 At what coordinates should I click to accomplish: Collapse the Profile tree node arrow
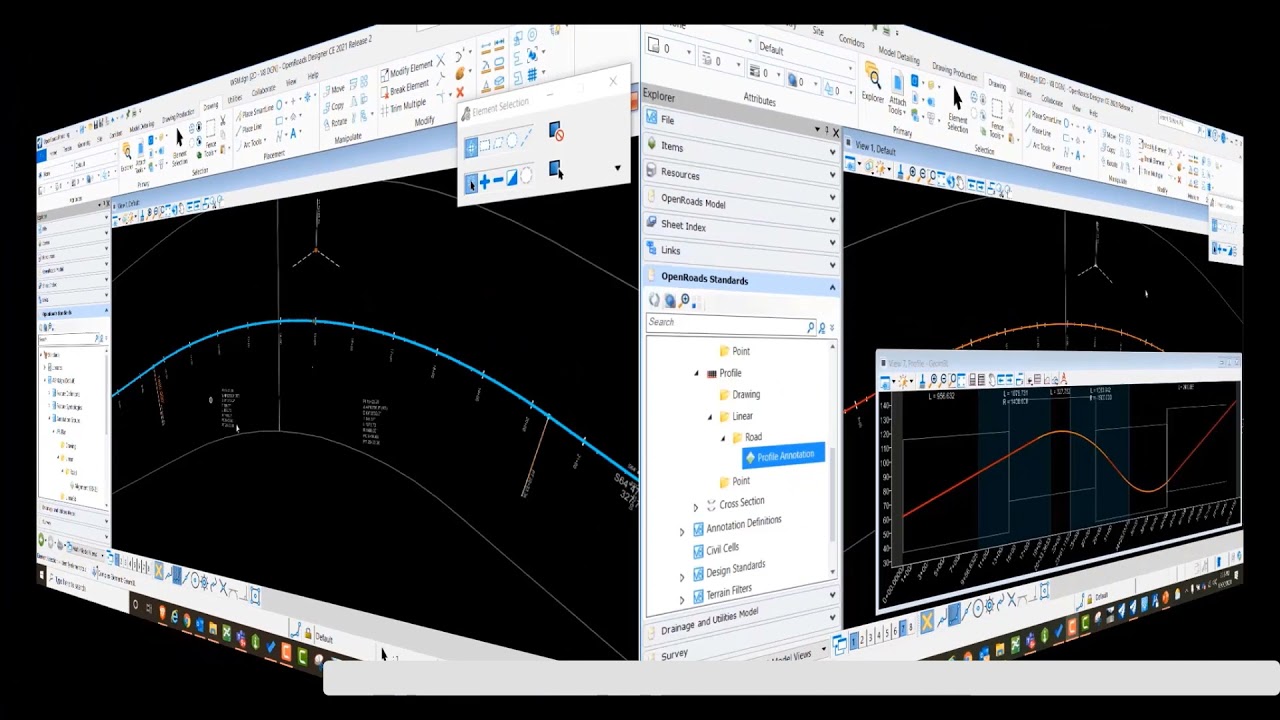(x=697, y=373)
